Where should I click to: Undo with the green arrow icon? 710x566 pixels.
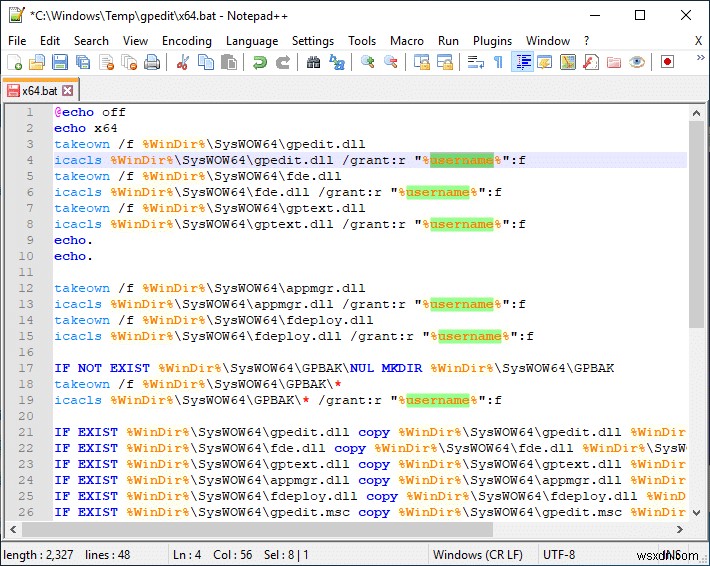point(259,62)
